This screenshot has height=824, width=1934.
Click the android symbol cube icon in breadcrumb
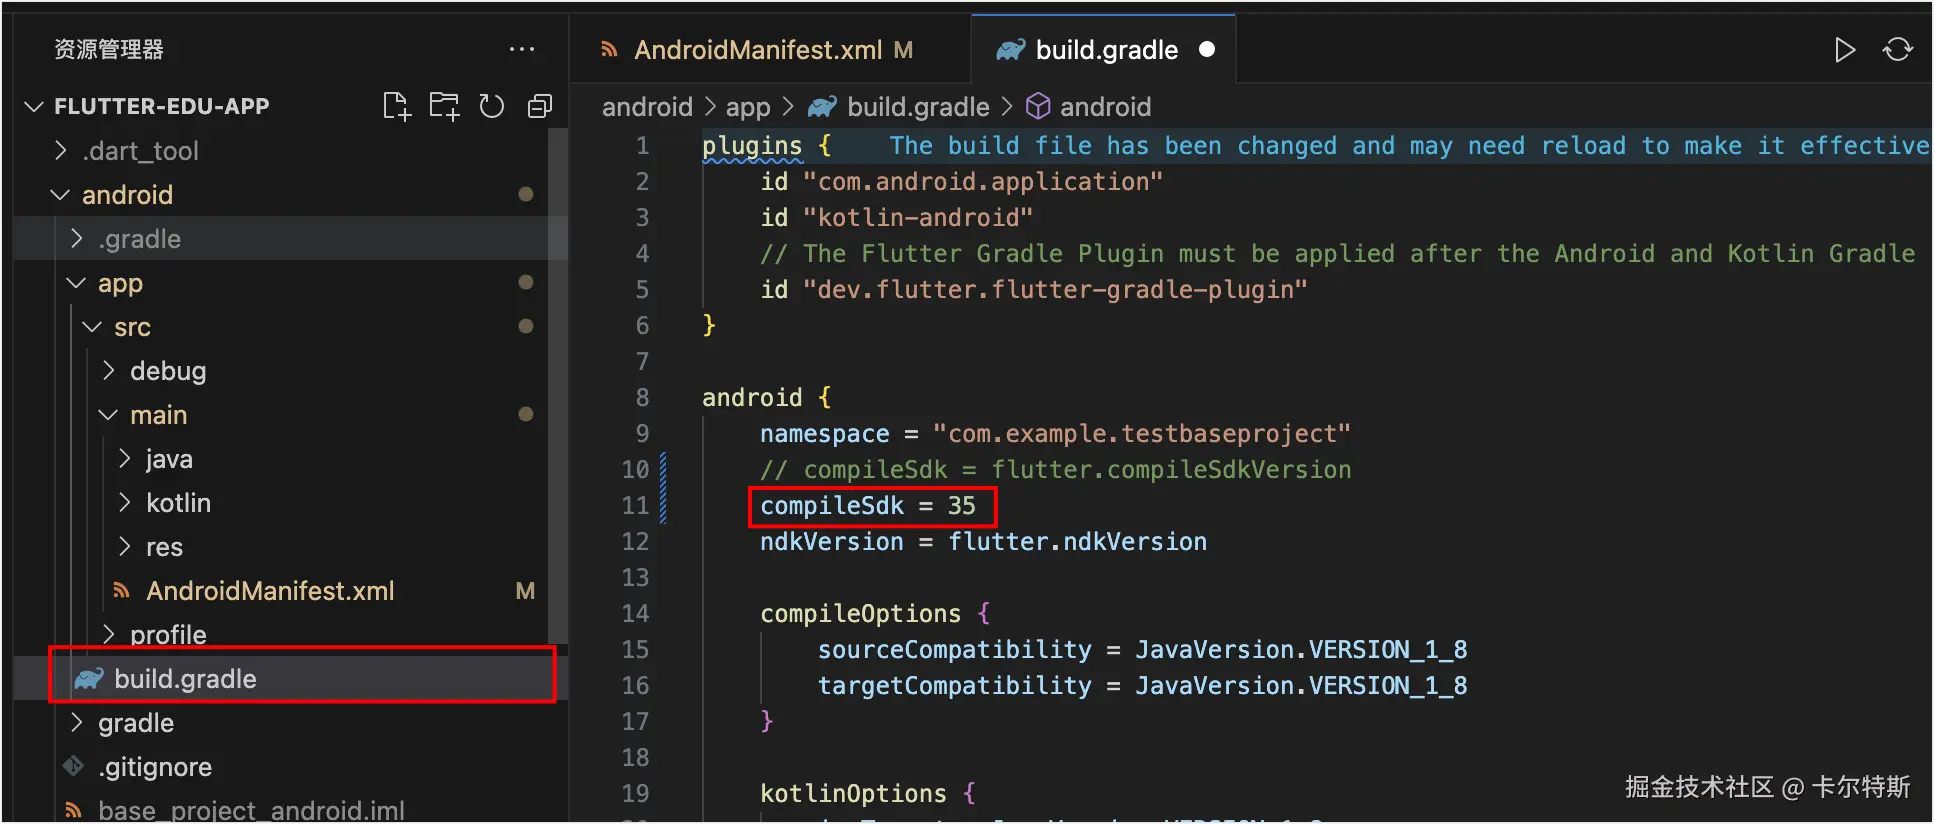click(1038, 106)
